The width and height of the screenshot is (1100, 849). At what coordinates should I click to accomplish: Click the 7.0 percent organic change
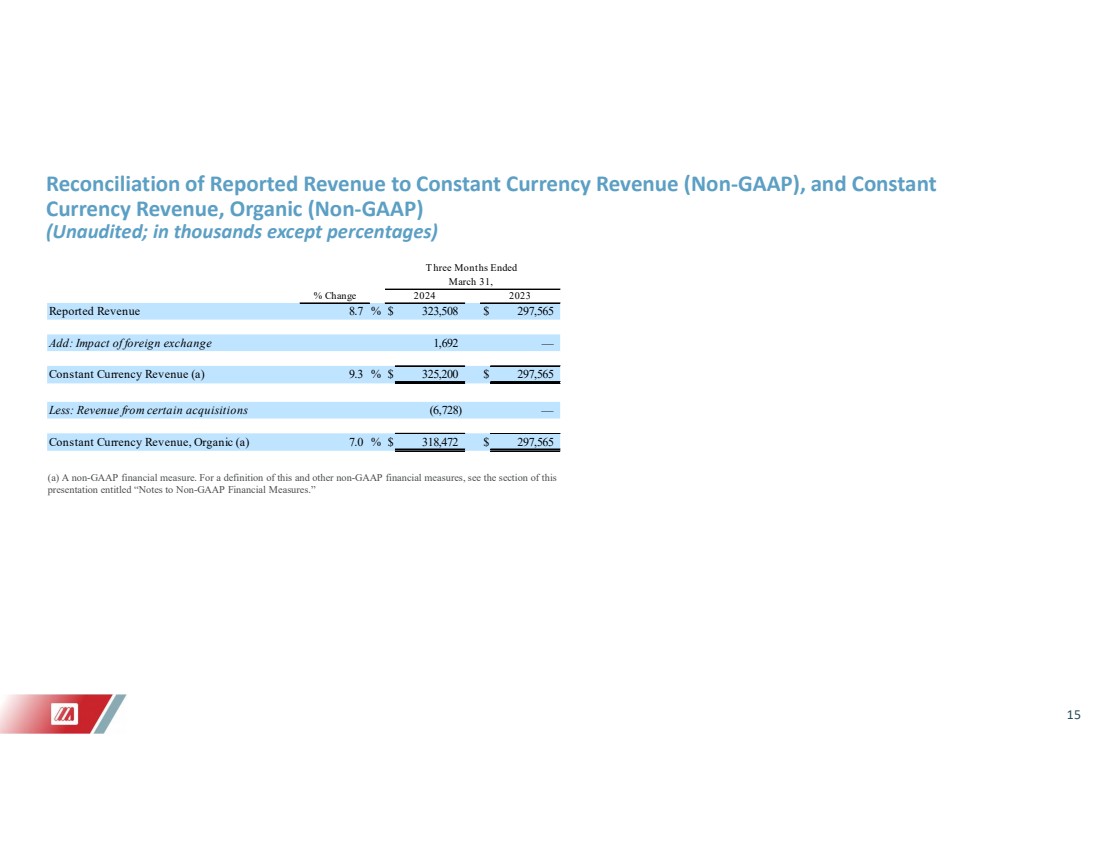356,443
